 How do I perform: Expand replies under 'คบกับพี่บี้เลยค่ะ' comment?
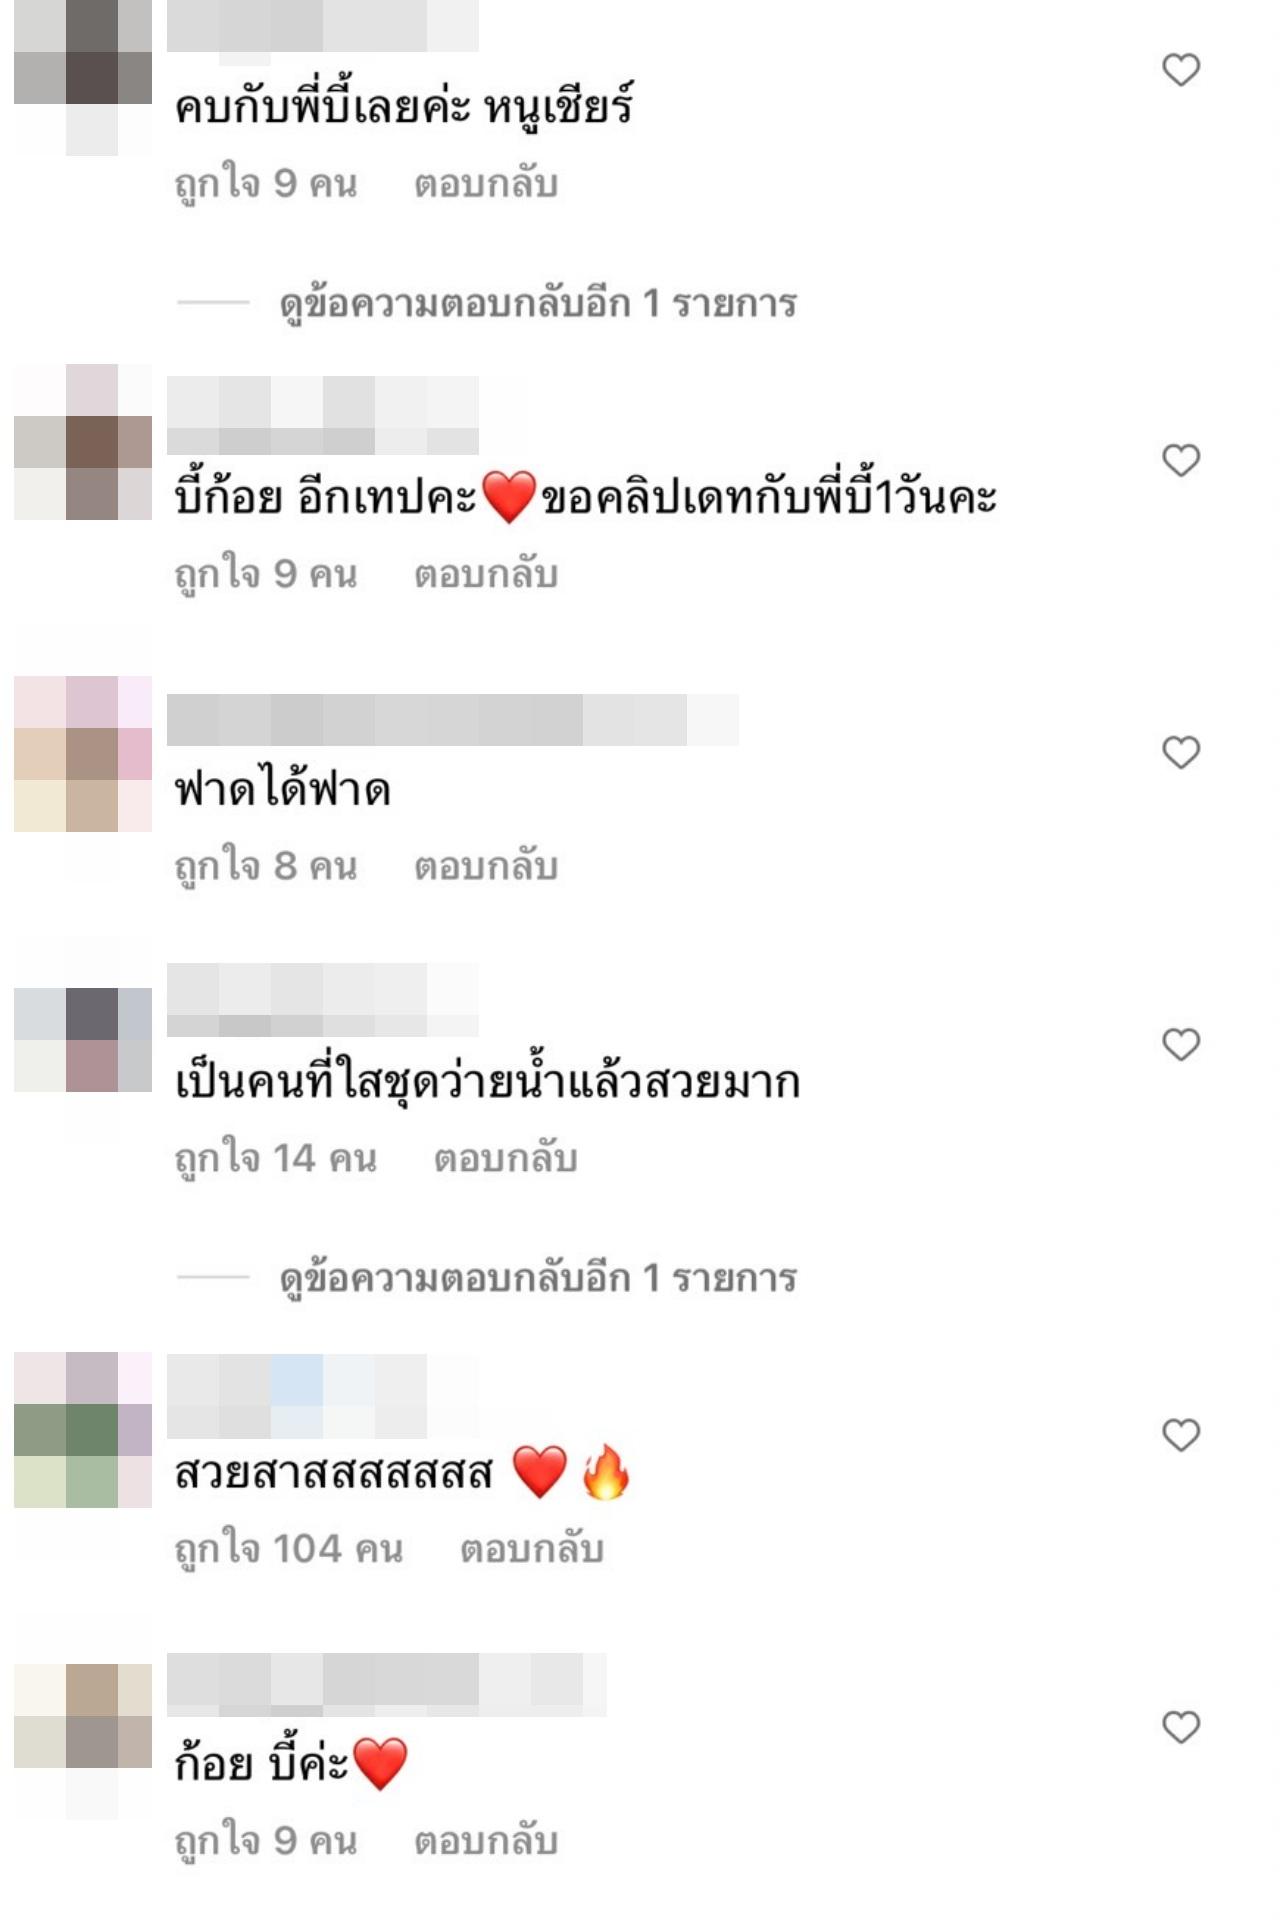[x=537, y=302]
